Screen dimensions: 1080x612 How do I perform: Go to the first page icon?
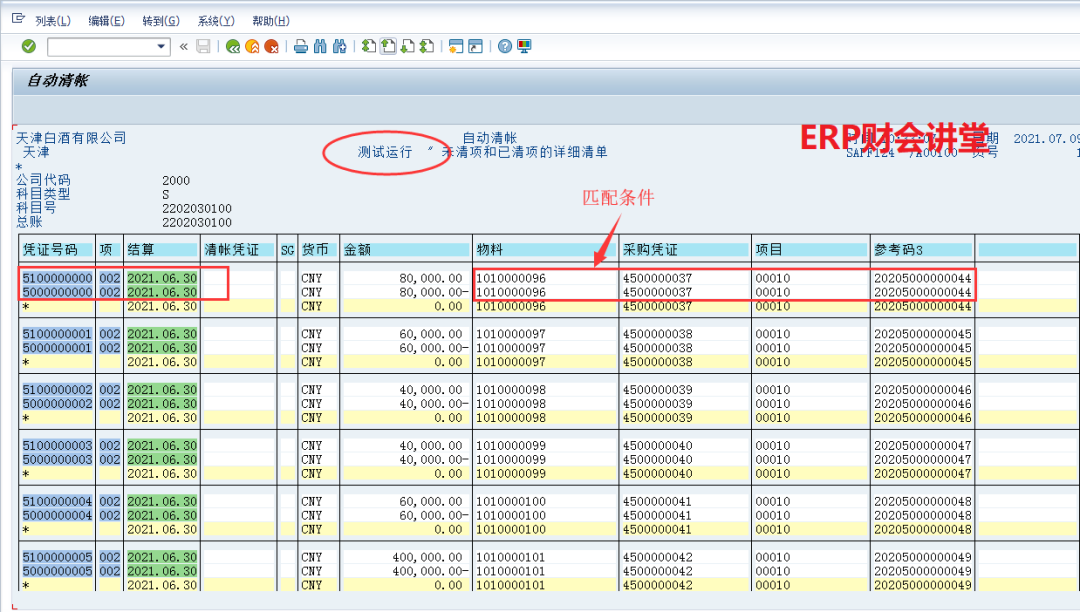369,46
